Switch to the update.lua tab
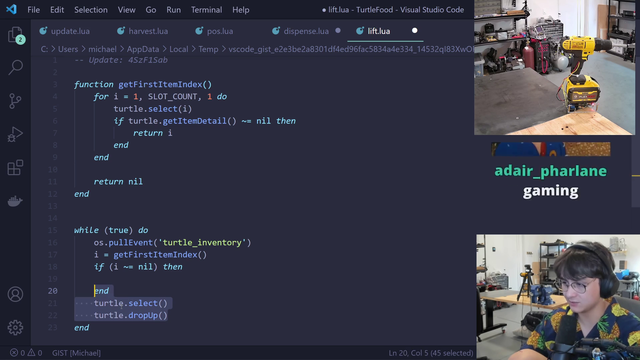The width and height of the screenshot is (640, 360). [x=64, y=31]
